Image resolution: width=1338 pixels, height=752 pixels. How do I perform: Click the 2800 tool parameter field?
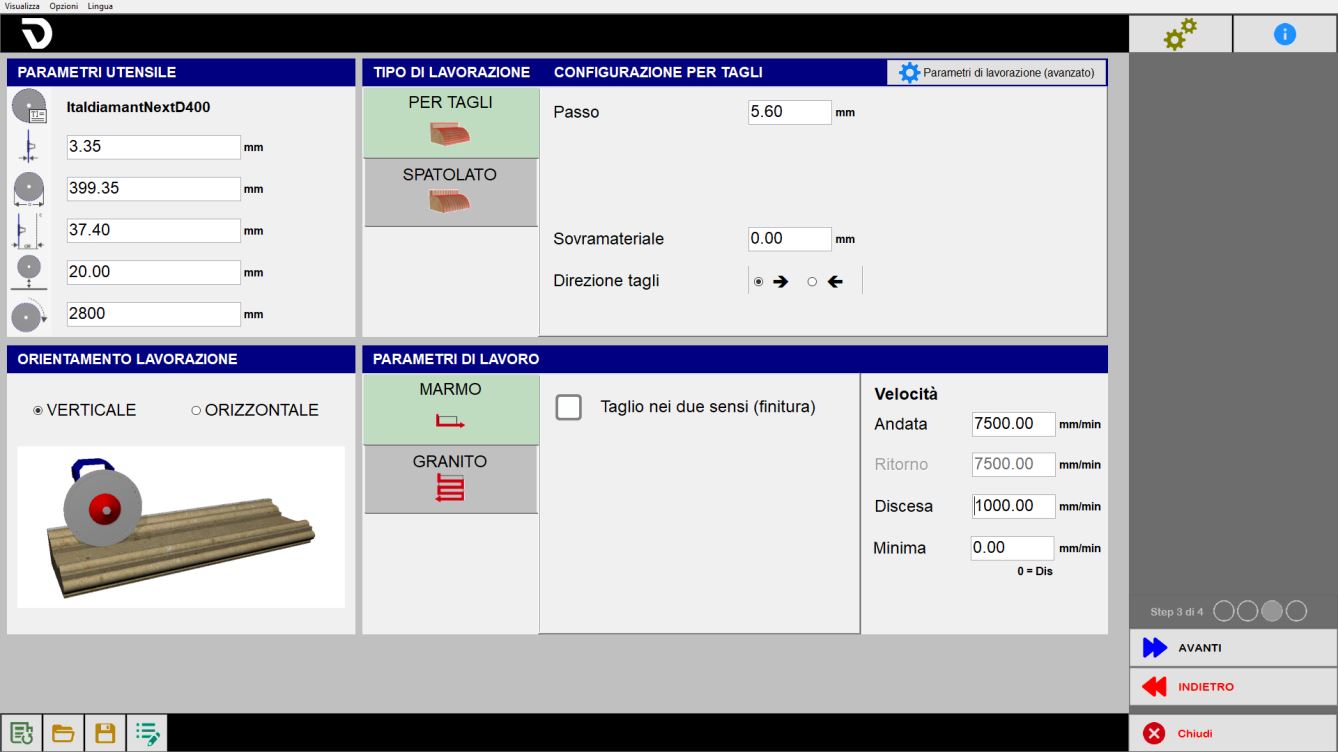[154, 314]
